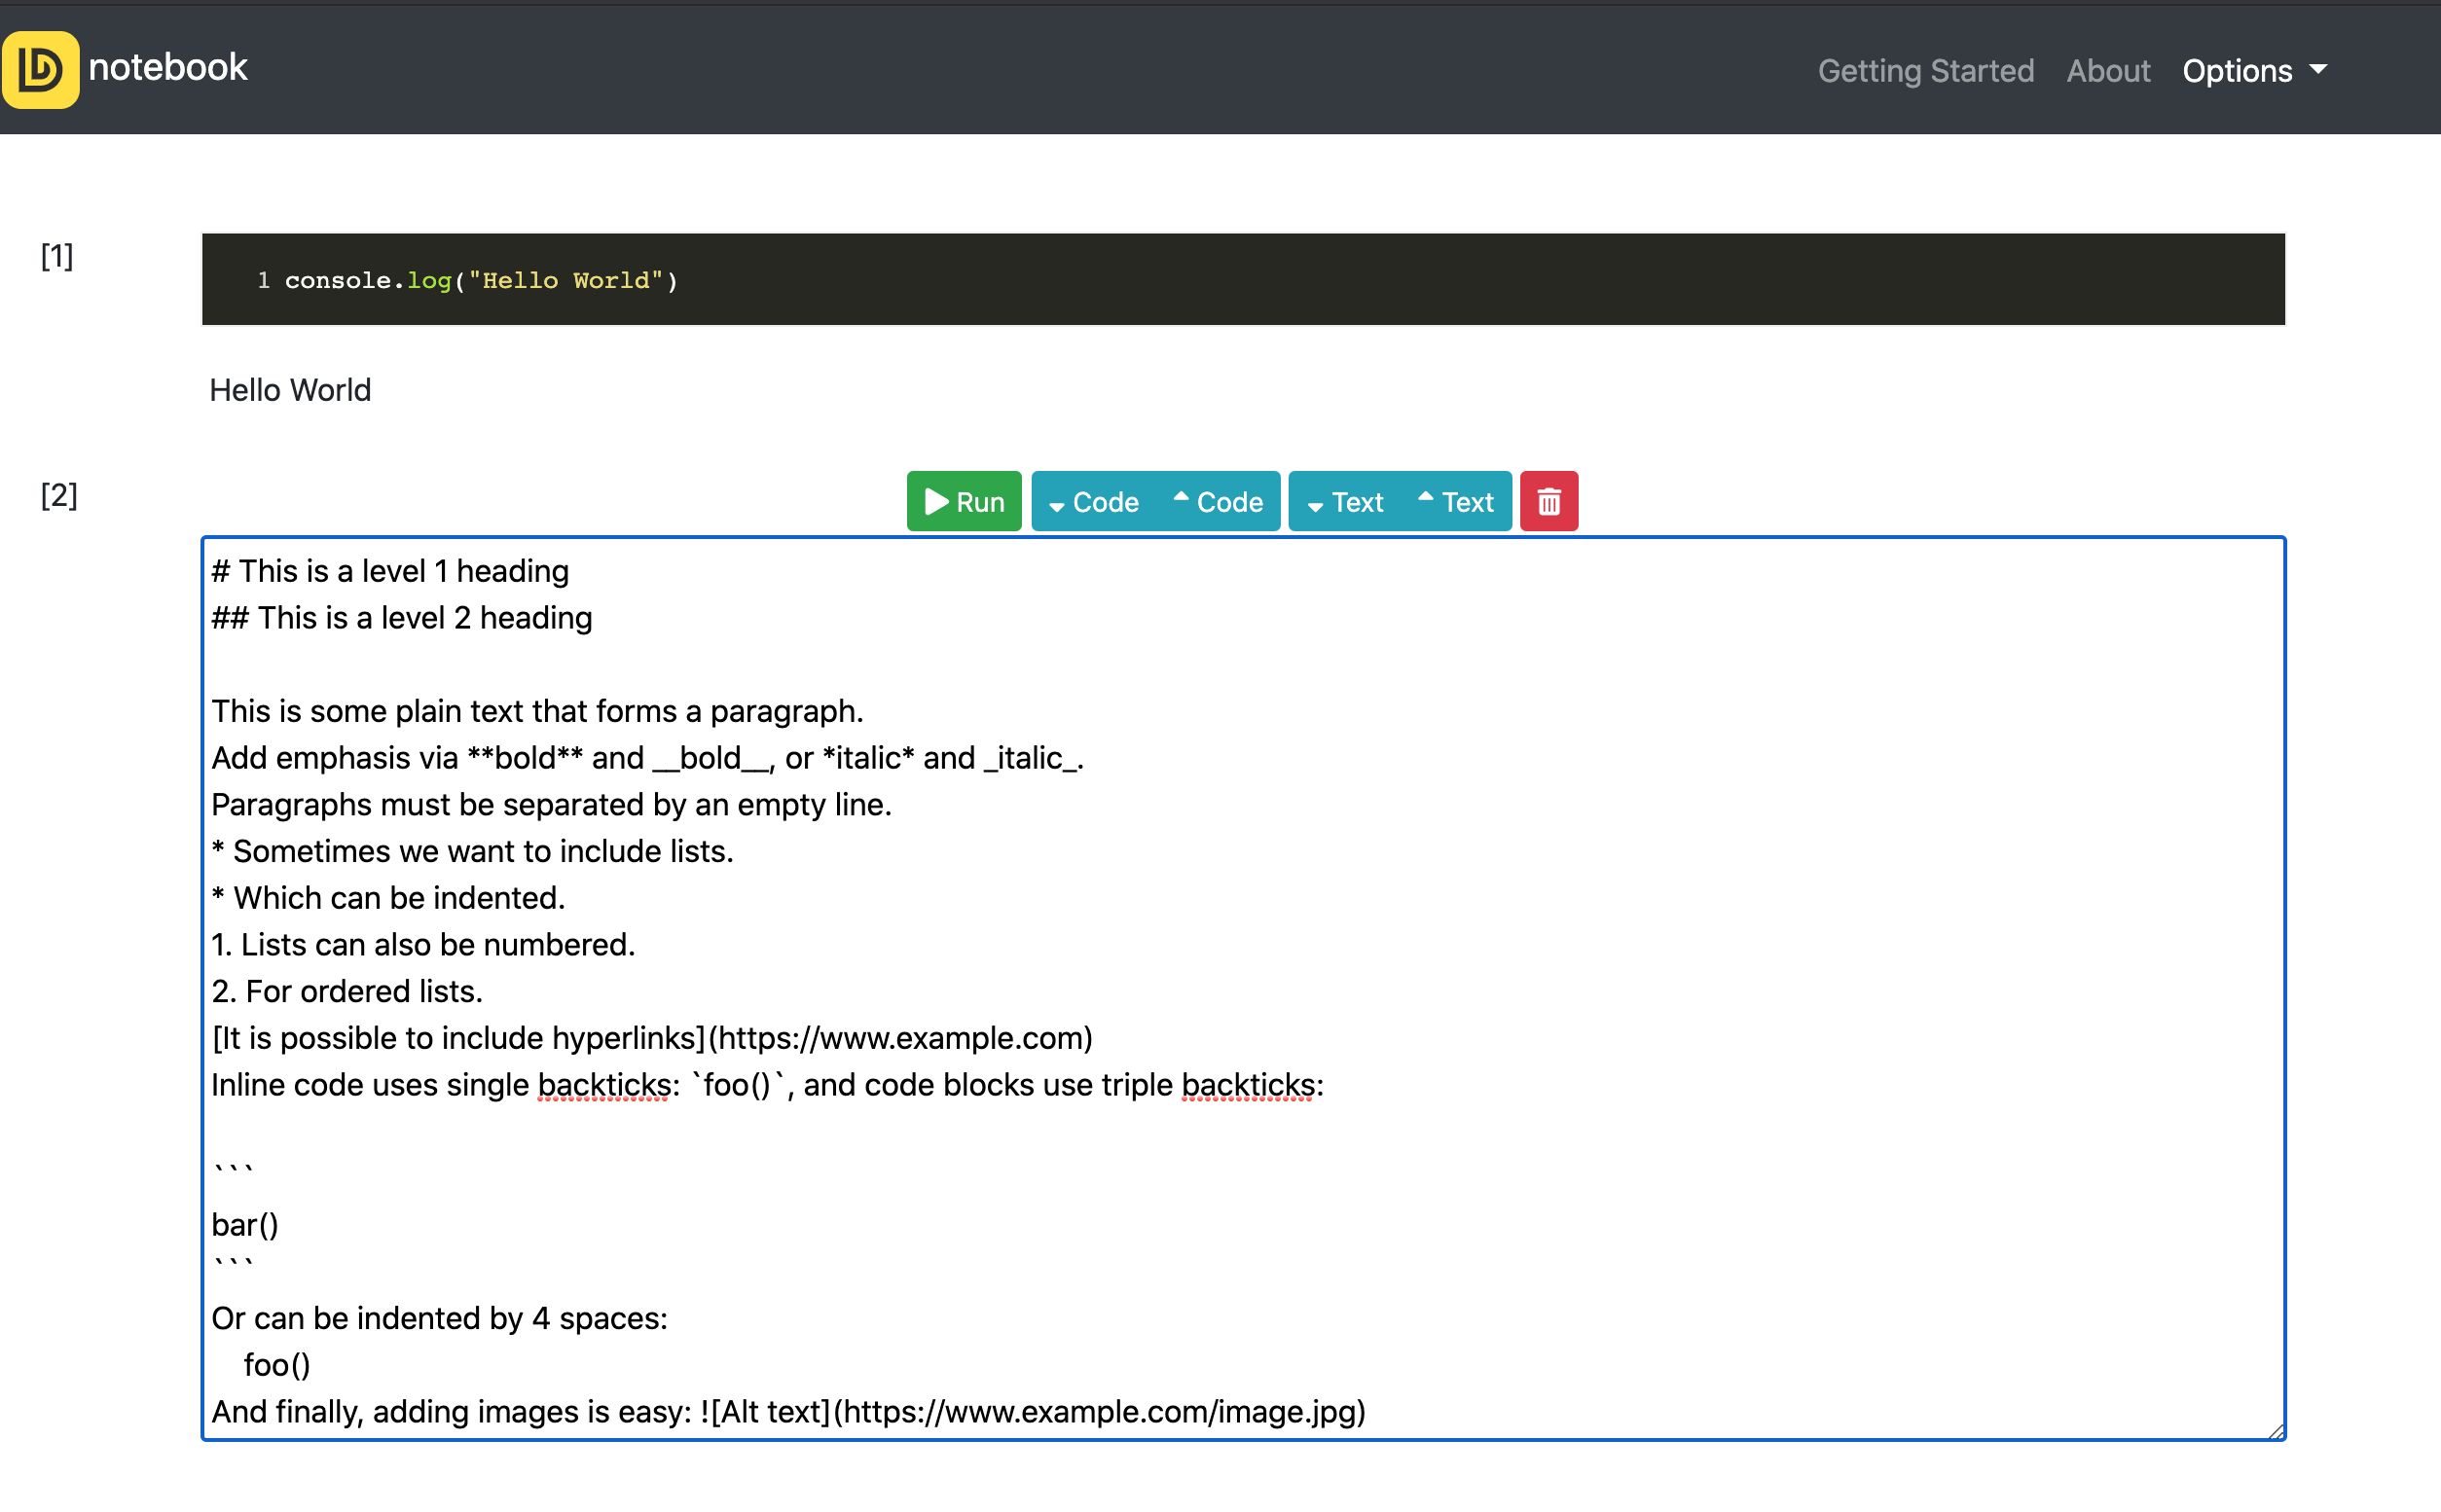Image resolution: width=2441 pixels, height=1512 pixels.
Task: Open the Getting Started page
Action: click(x=1925, y=71)
